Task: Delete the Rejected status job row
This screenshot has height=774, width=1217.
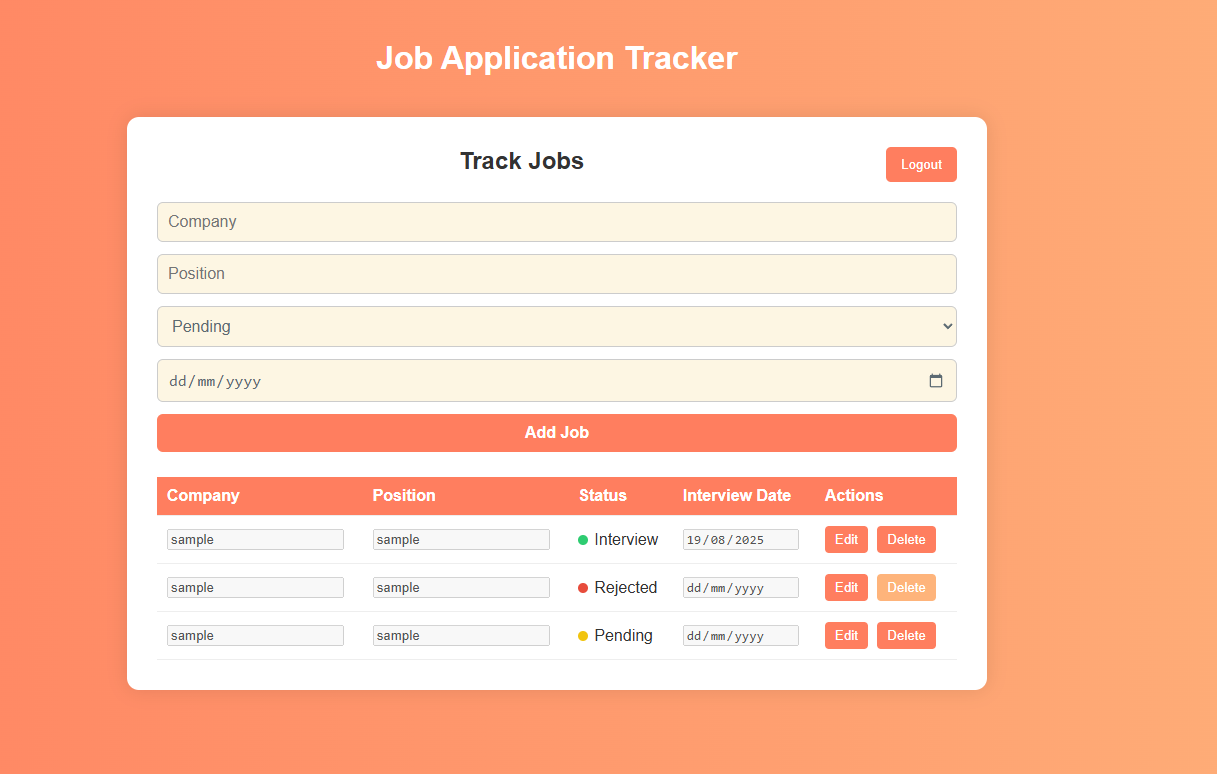Action: pos(906,588)
